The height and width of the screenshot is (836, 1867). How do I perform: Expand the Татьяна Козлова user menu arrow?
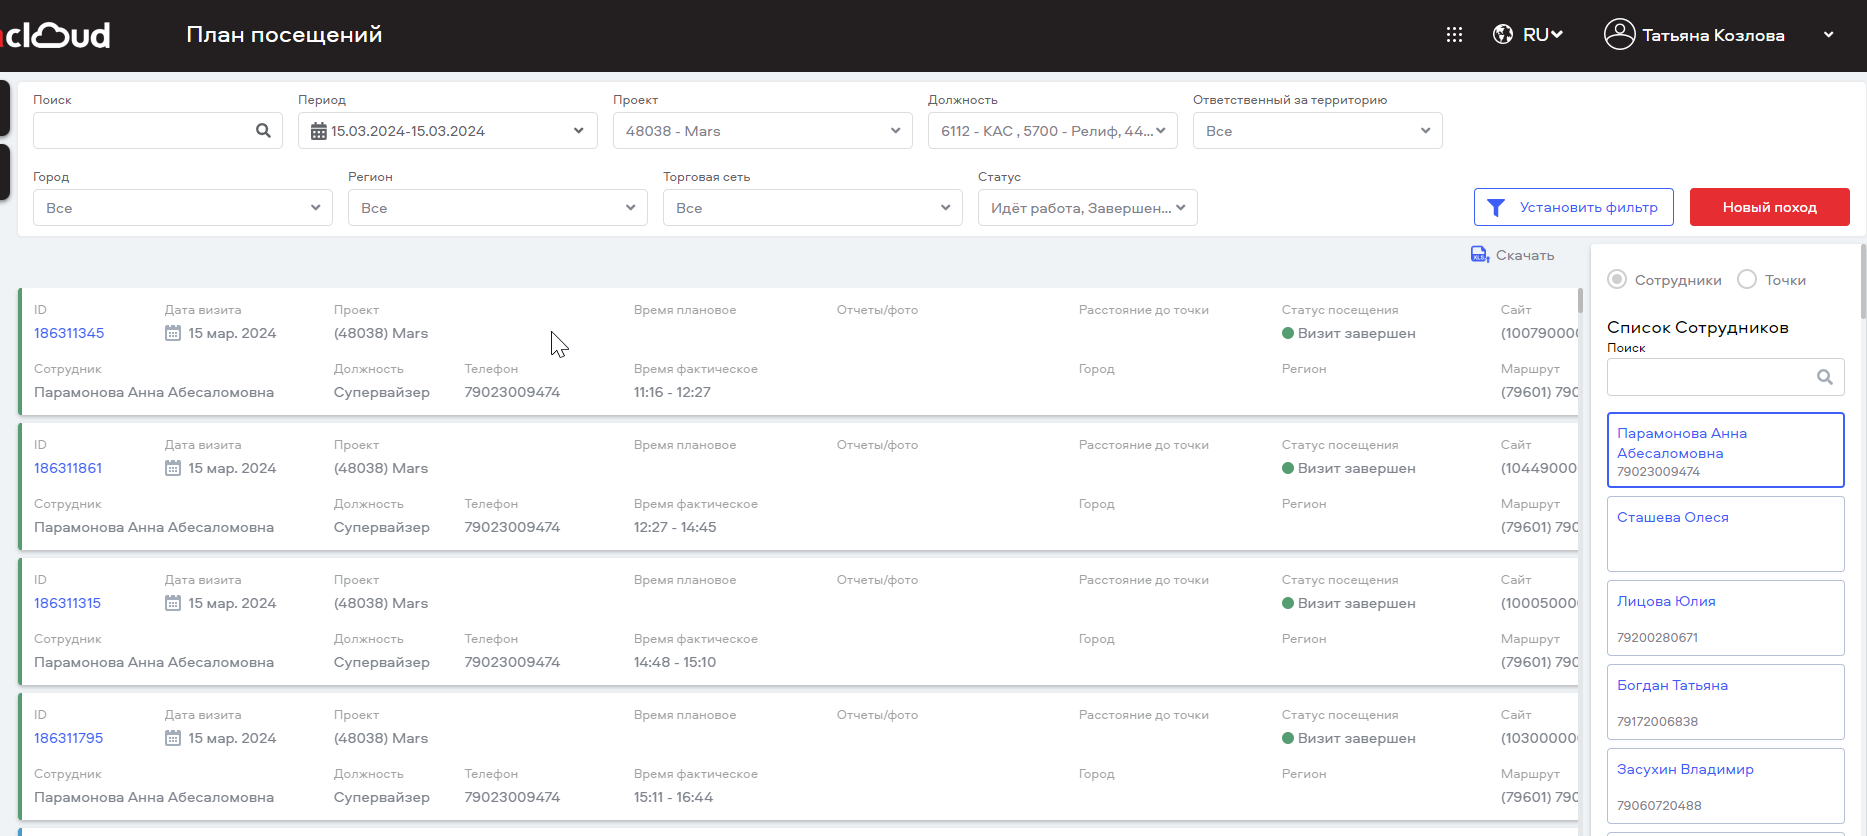click(1829, 35)
